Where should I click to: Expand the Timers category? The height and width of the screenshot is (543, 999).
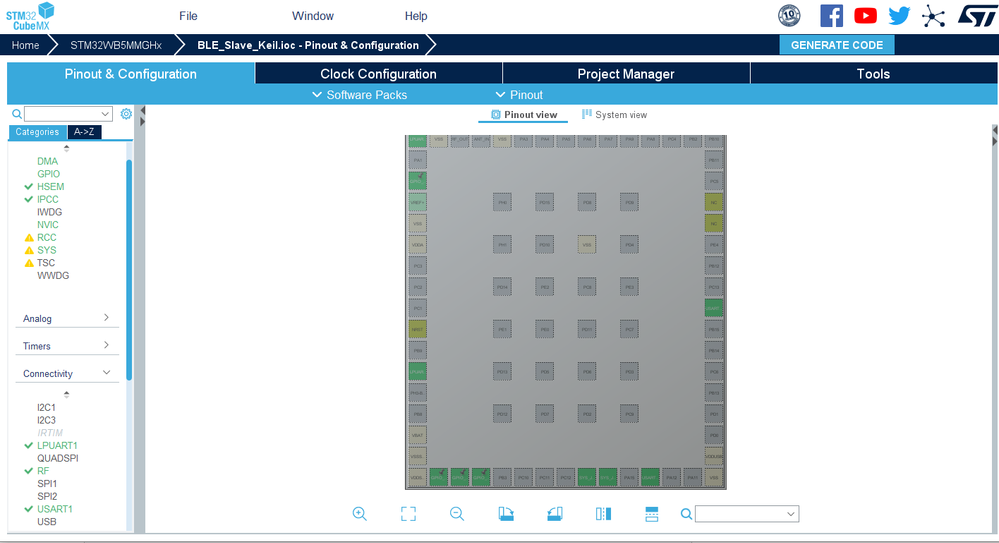[67, 345]
